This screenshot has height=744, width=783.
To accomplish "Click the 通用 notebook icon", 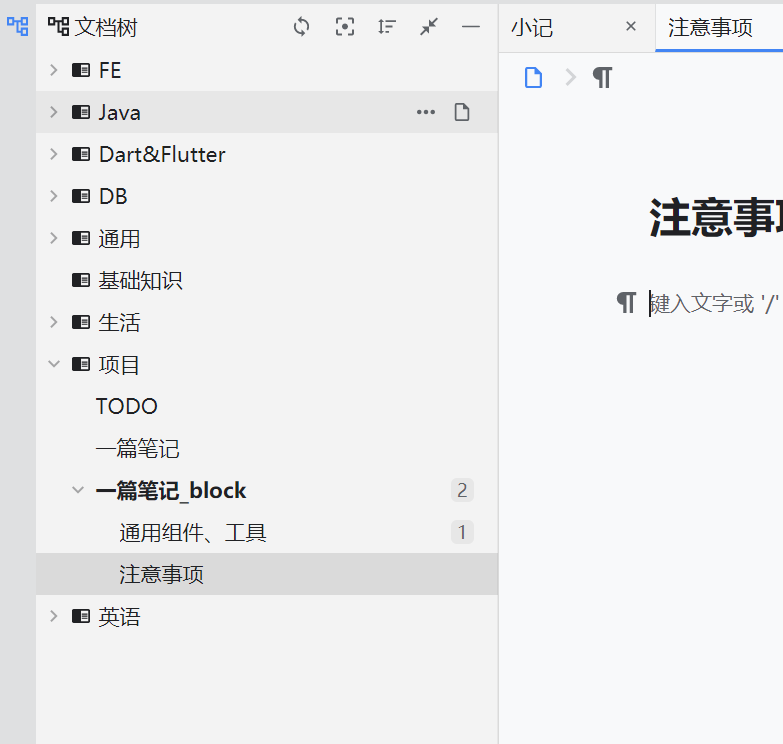I will [81, 238].
